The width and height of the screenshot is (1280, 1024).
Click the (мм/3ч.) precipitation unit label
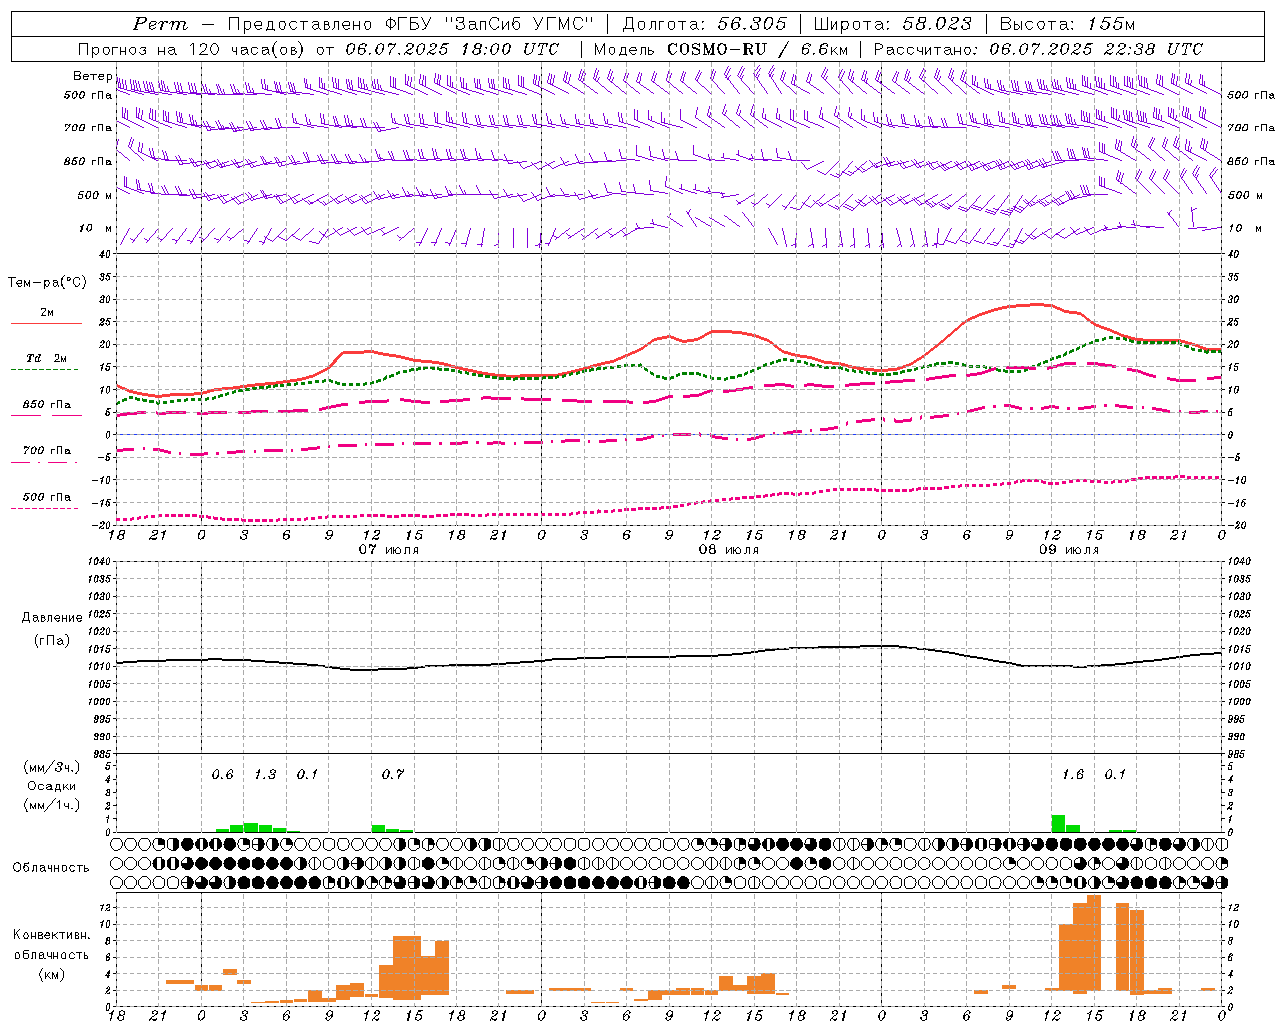52,768
